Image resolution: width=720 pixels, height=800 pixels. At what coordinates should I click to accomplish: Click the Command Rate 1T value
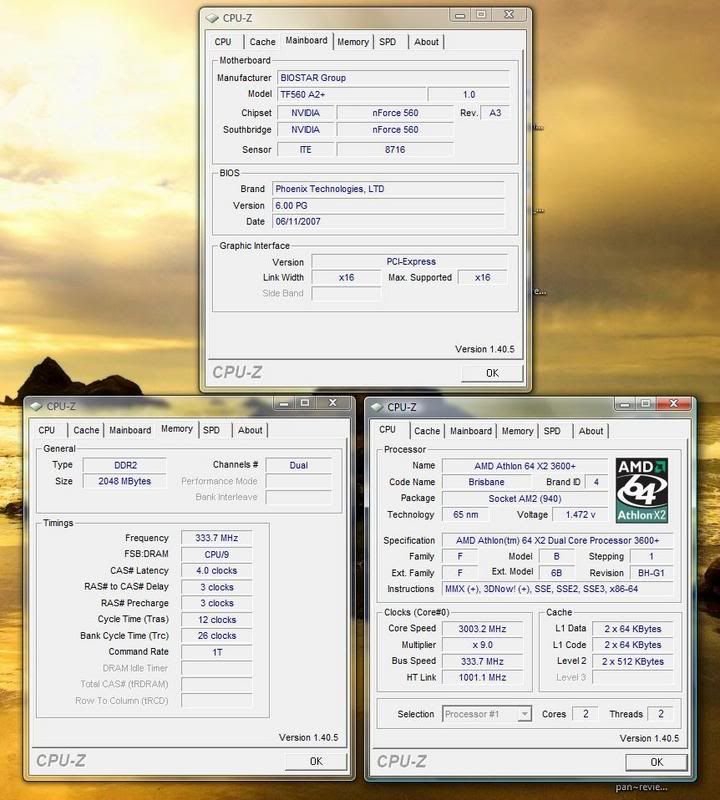click(x=217, y=653)
